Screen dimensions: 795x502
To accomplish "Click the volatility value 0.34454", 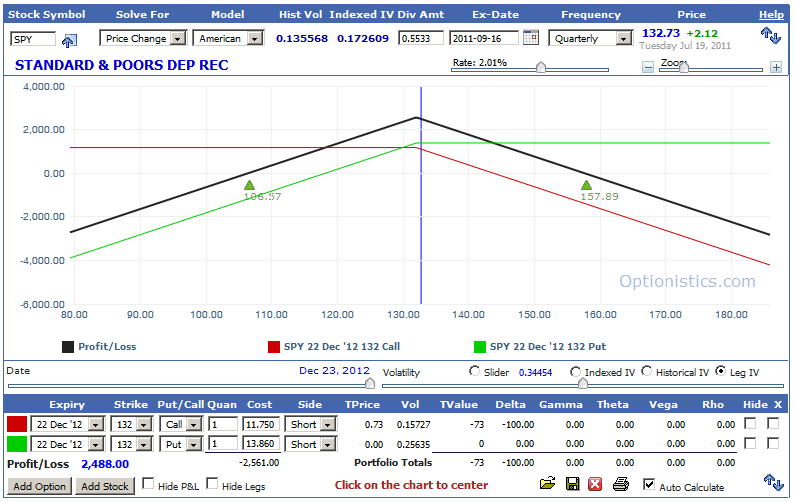I will pos(535,373).
